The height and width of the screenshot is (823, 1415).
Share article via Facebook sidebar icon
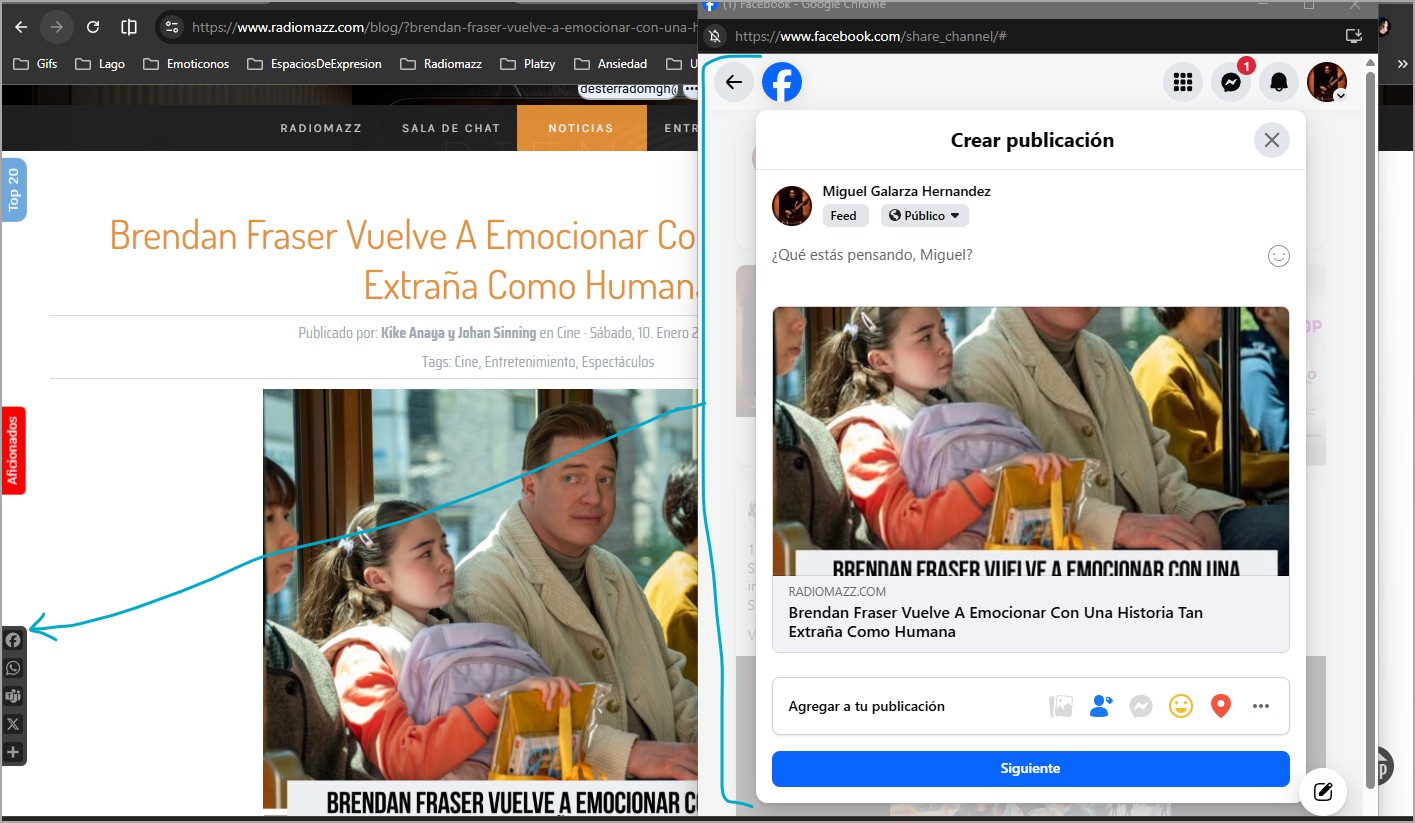click(13, 640)
